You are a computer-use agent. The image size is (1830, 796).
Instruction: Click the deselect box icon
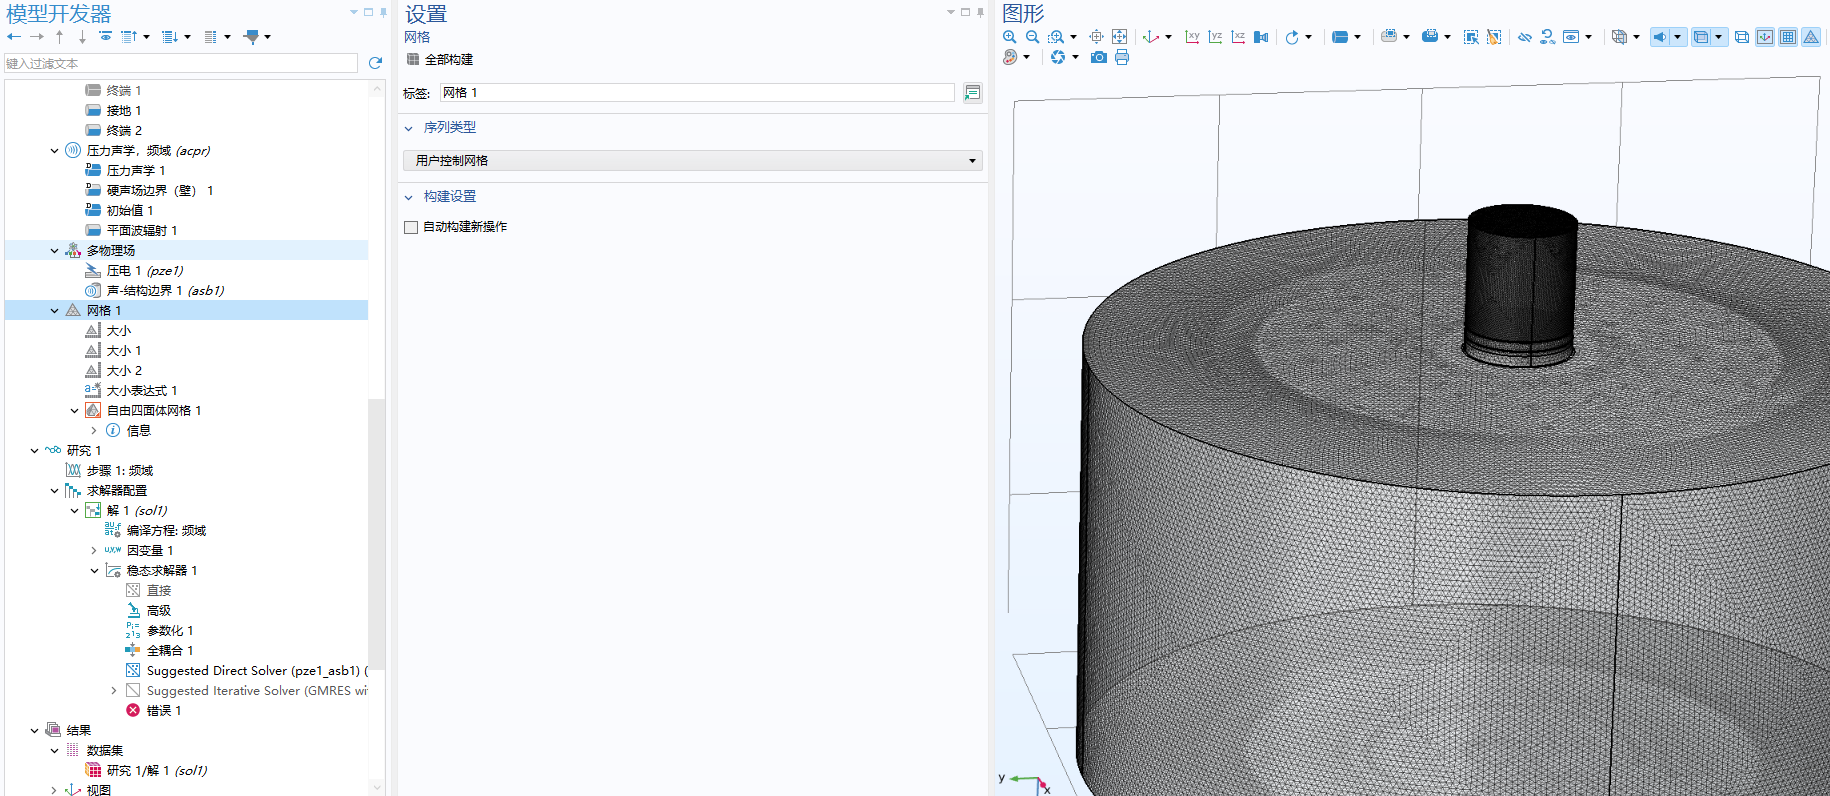coord(1494,37)
